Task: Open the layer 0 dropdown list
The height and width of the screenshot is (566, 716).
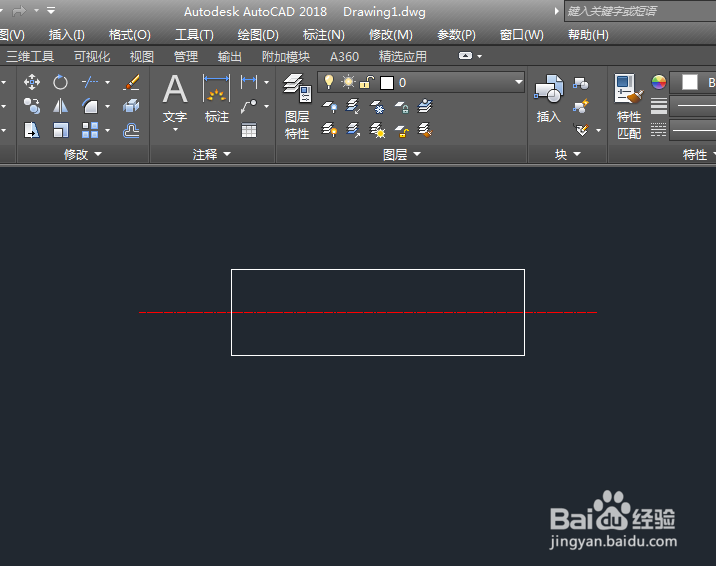Action: pyautogui.click(x=518, y=82)
